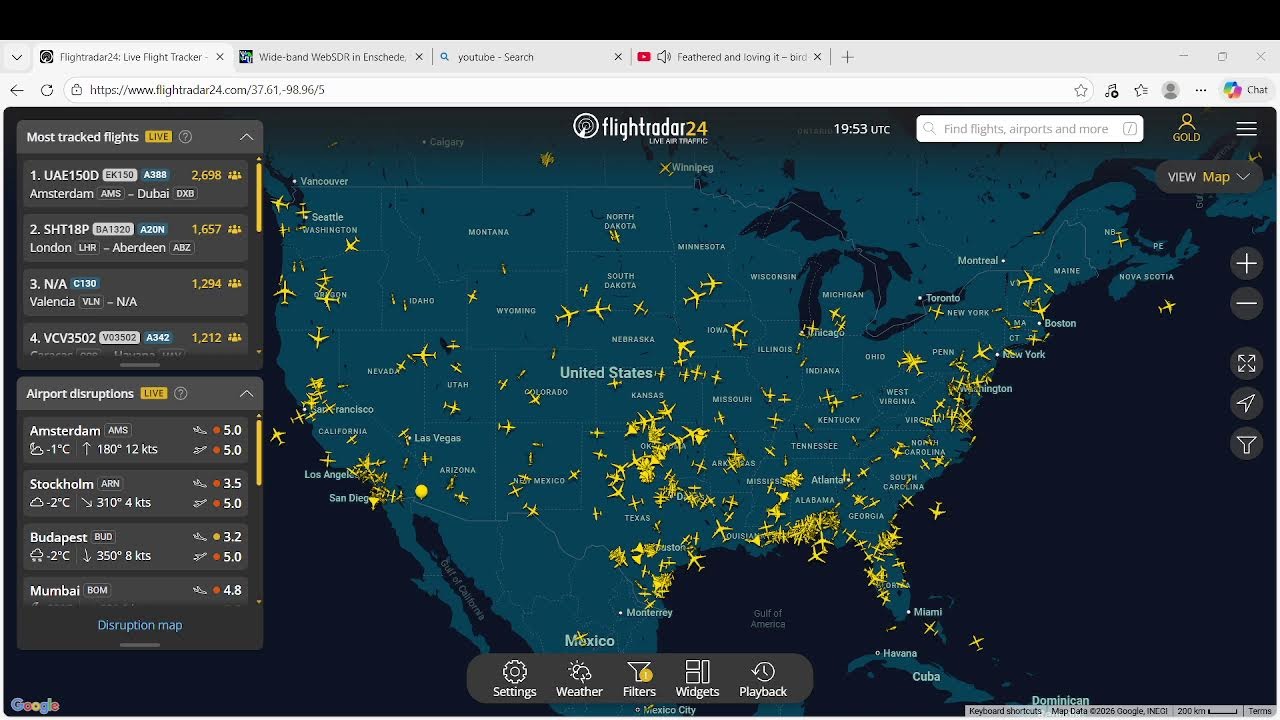
Task: Open map Terms link
Action: [1260, 711]
